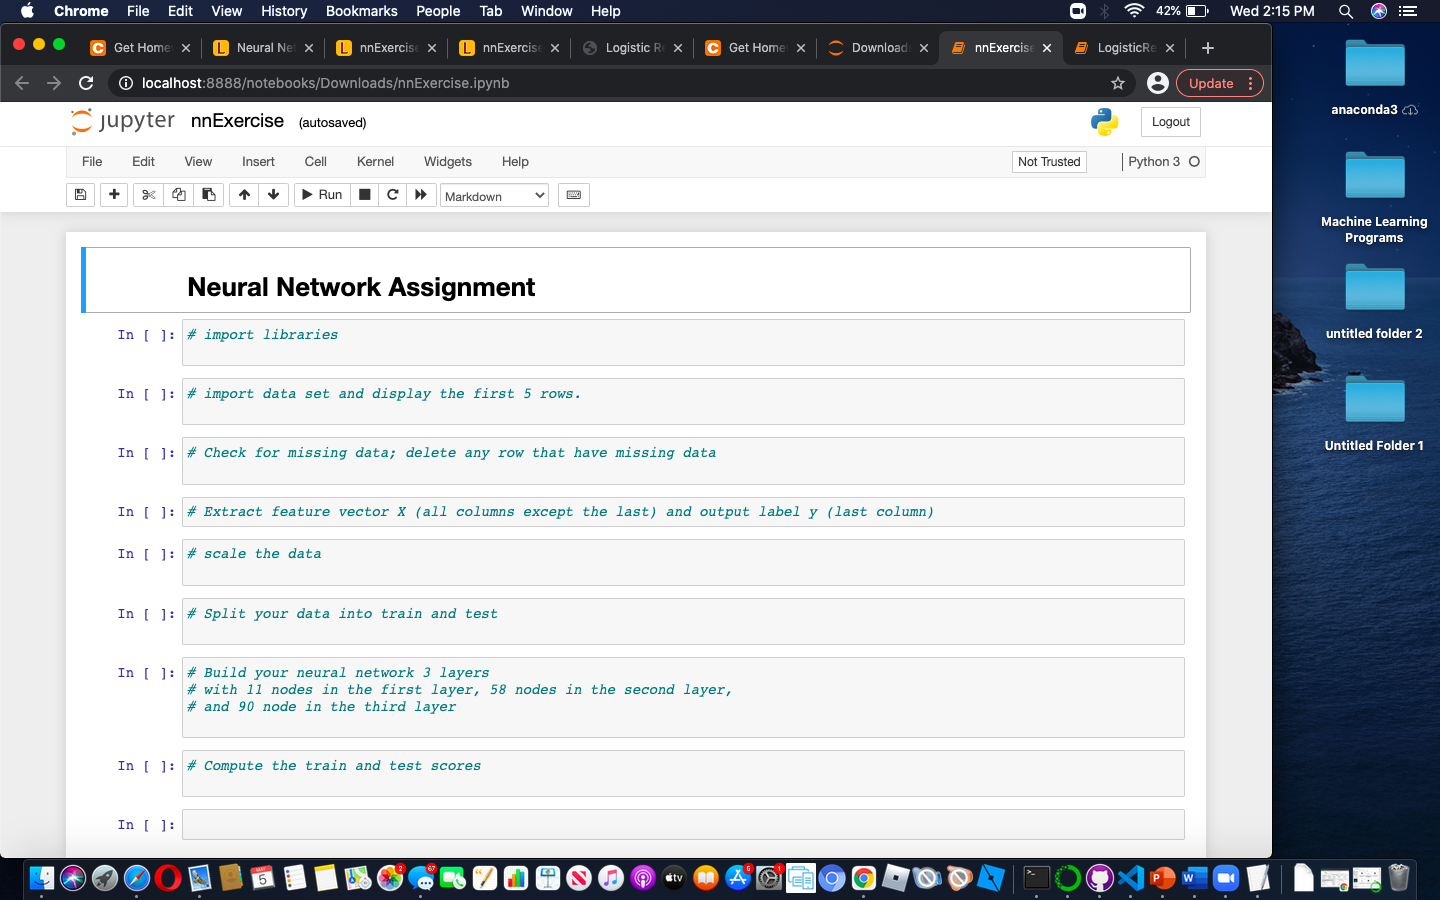Save the notebook using the floppy disk icon
The height and width of the screenshot is (900, 1440).
click(80, 195)
